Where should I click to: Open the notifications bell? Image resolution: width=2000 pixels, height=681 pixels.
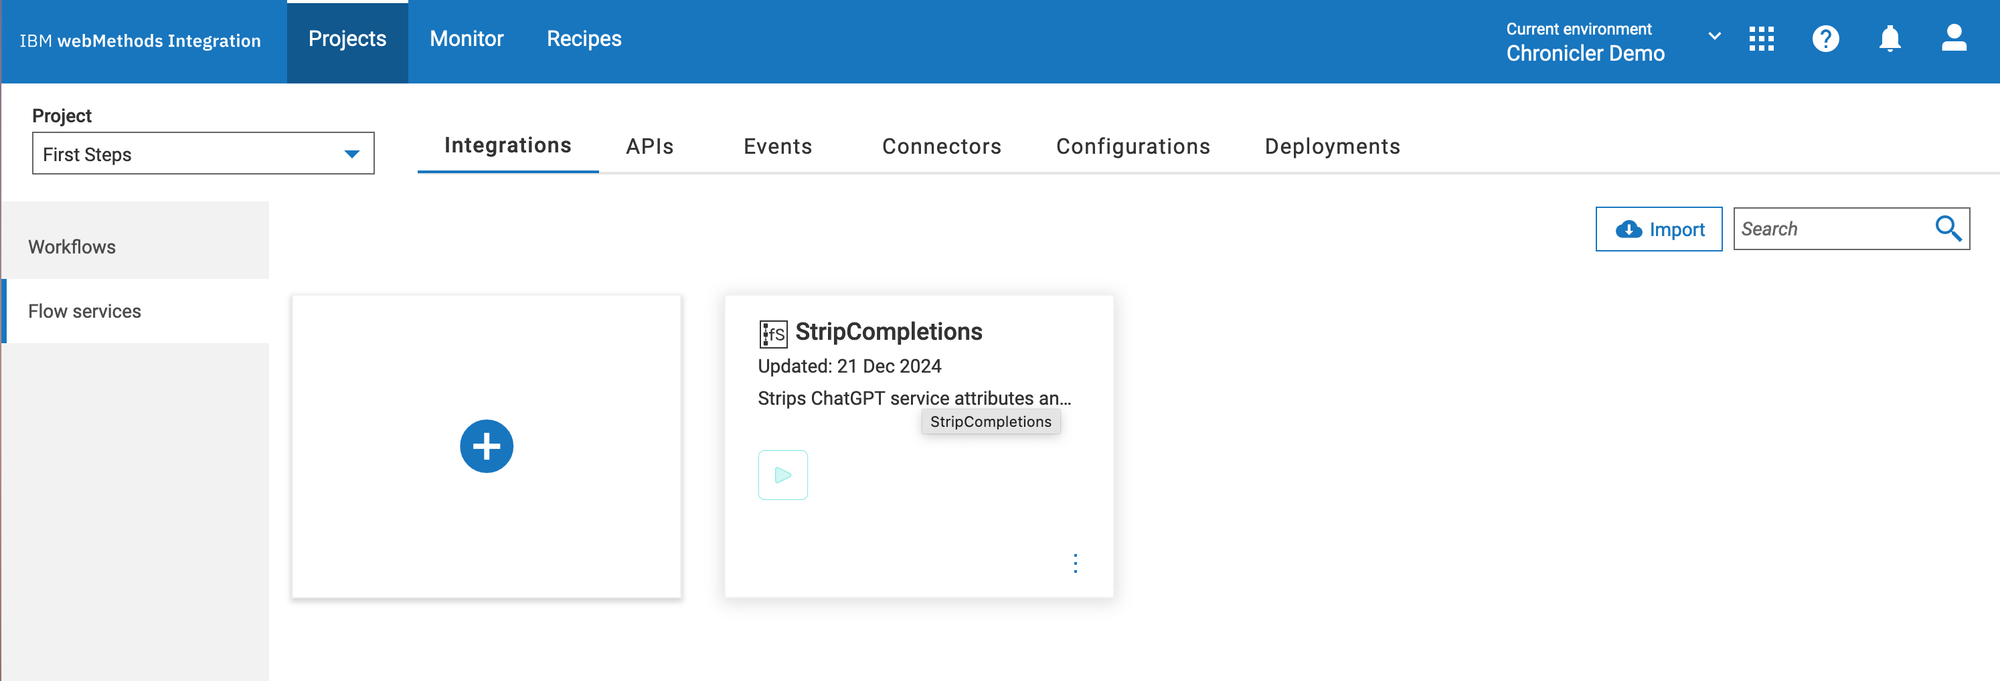[x=1889, y=39]
